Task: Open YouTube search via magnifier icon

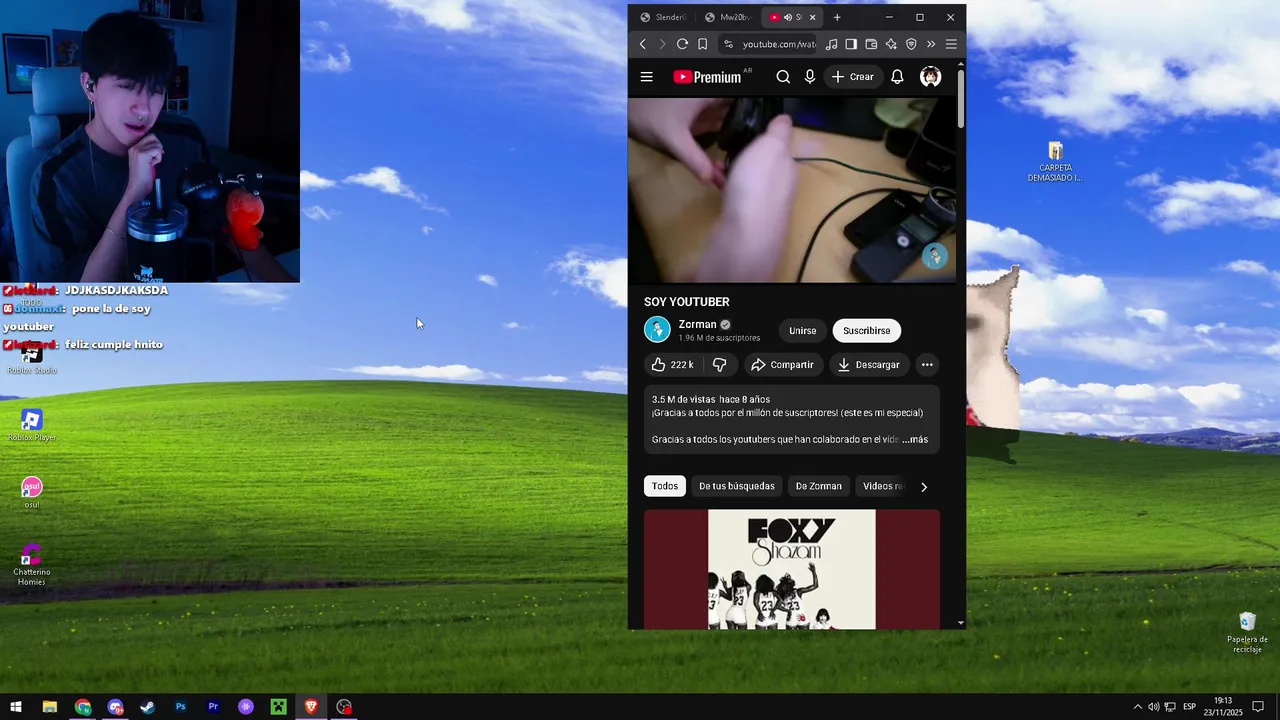Action: click(783, 77)
